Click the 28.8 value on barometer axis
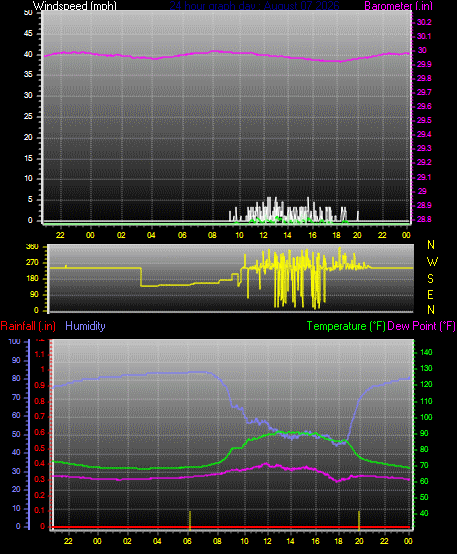This screenshot has width=457, height=554. (424, 219)
